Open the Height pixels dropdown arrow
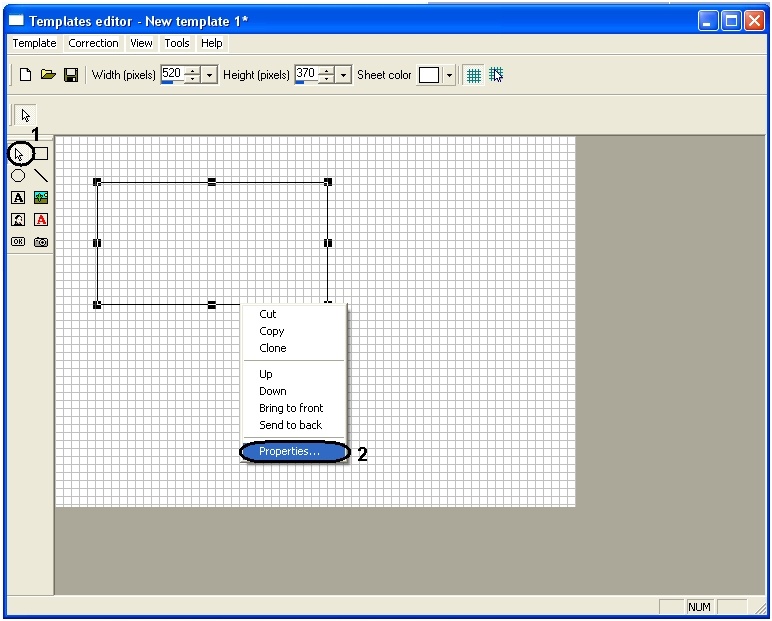 click(x=344, y=75)
